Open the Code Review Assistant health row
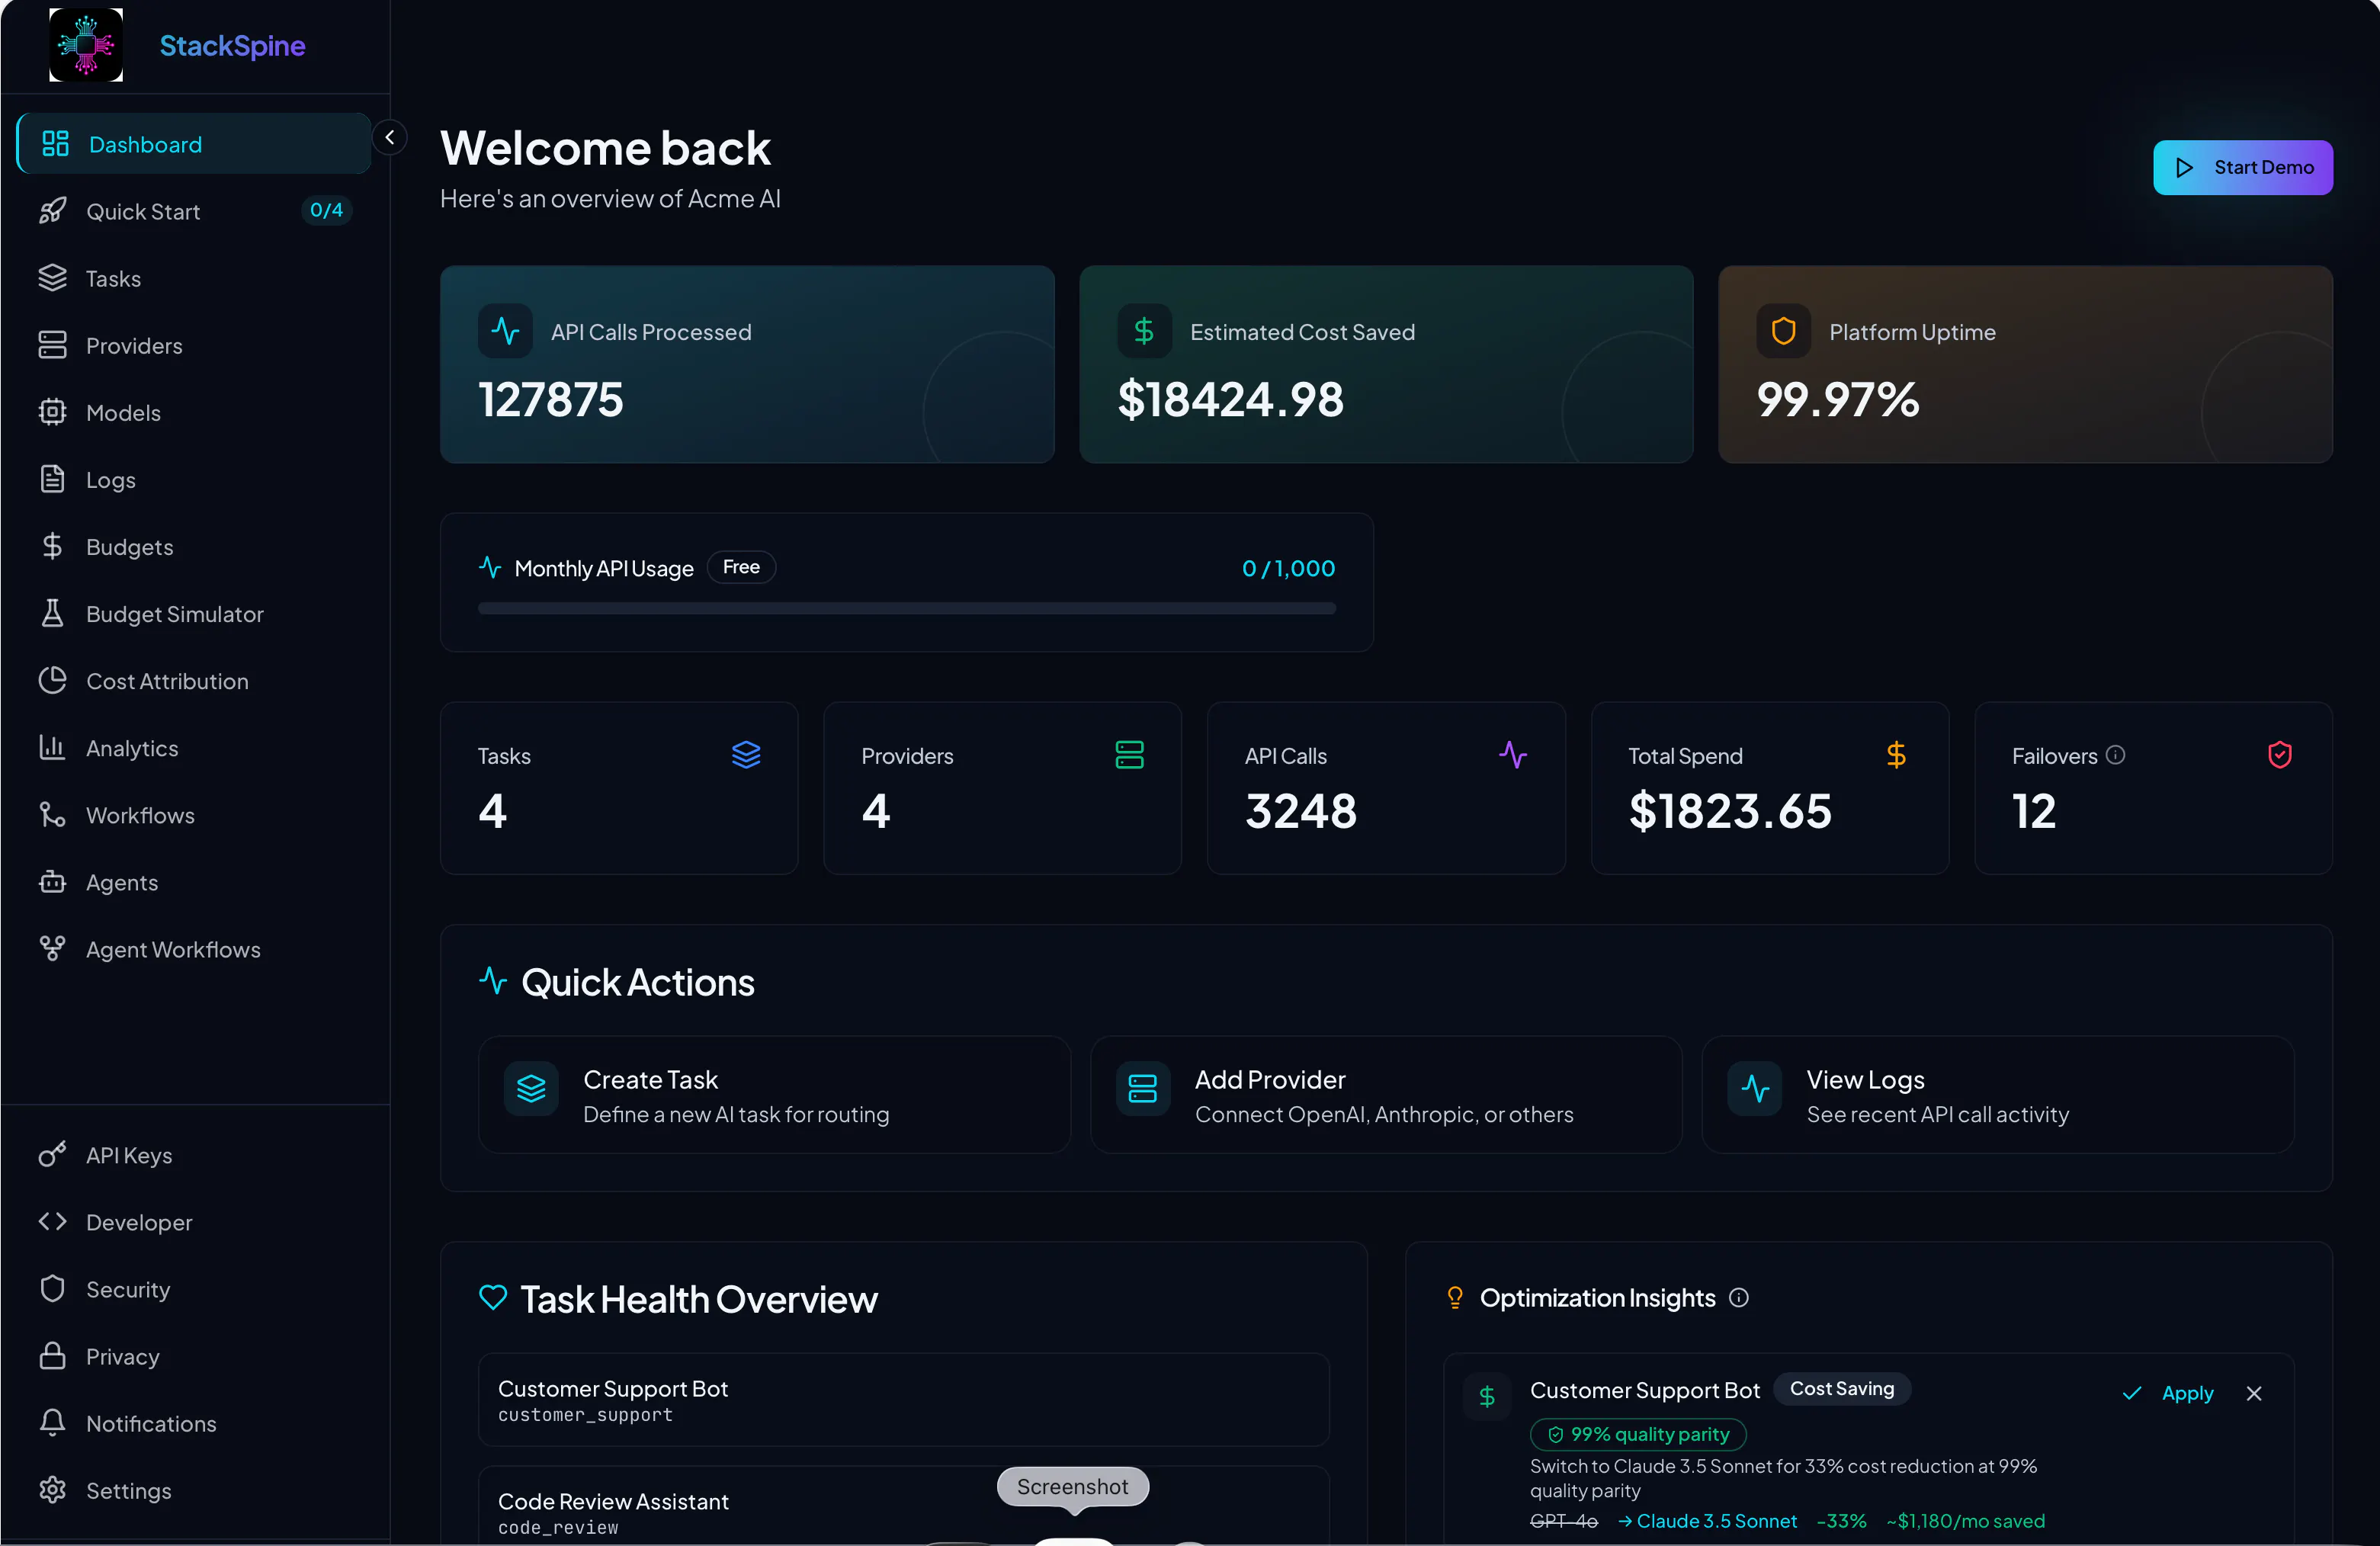Screen dimensions: 2380x1546 904,1506
